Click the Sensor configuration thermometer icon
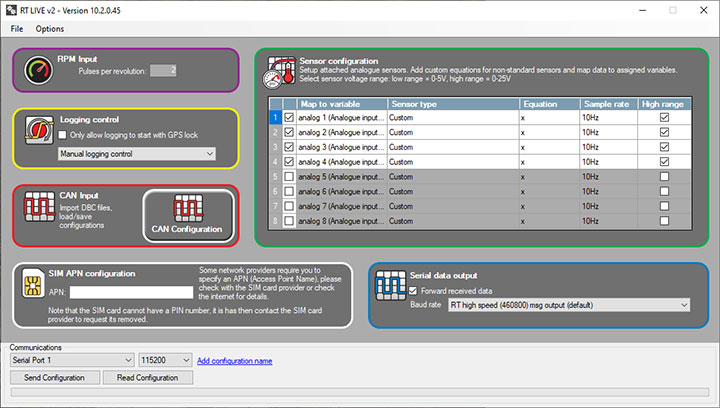 tap(276, 73)
